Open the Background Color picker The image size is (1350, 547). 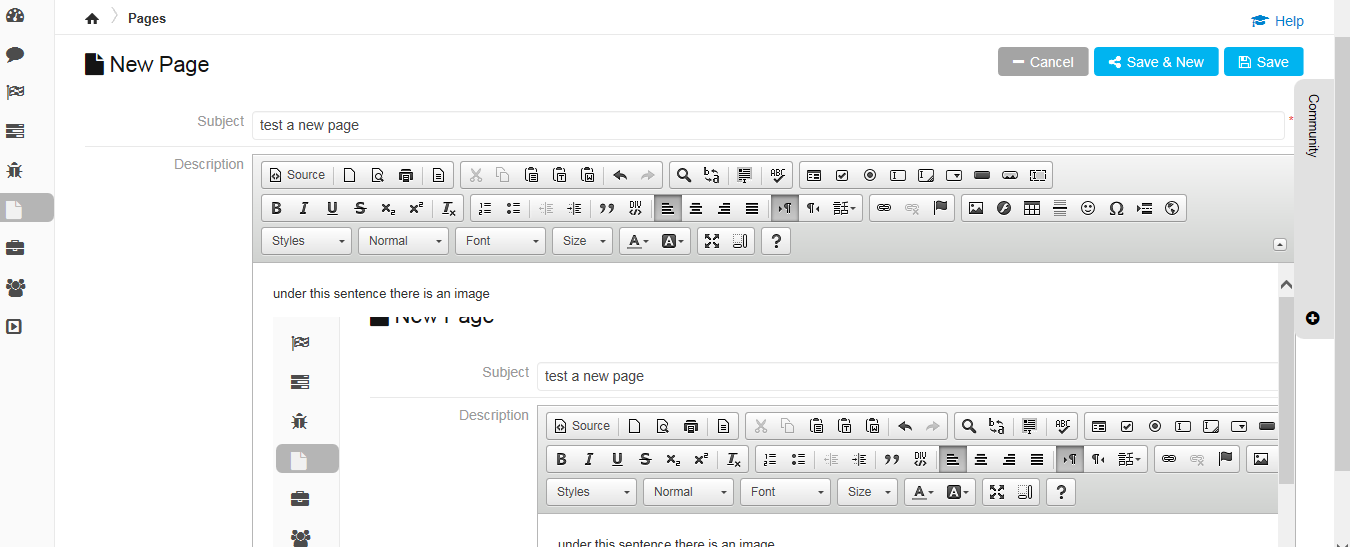click(x=672, y=241)
